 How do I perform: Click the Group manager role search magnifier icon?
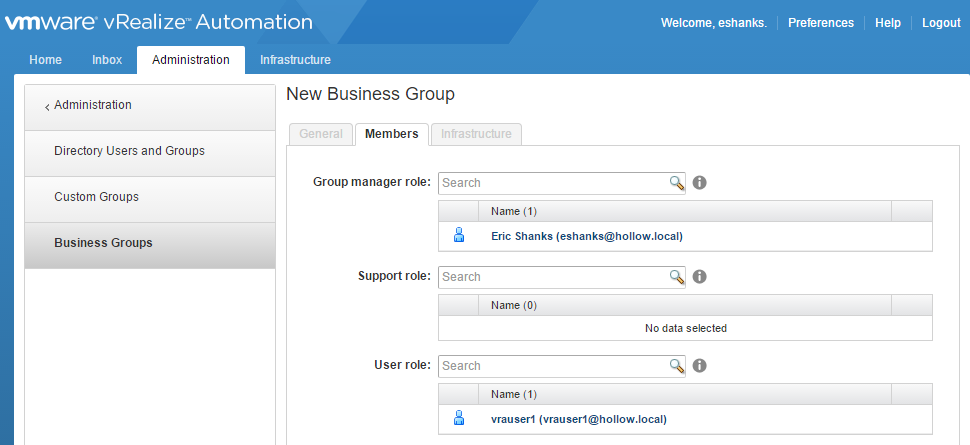677,183
